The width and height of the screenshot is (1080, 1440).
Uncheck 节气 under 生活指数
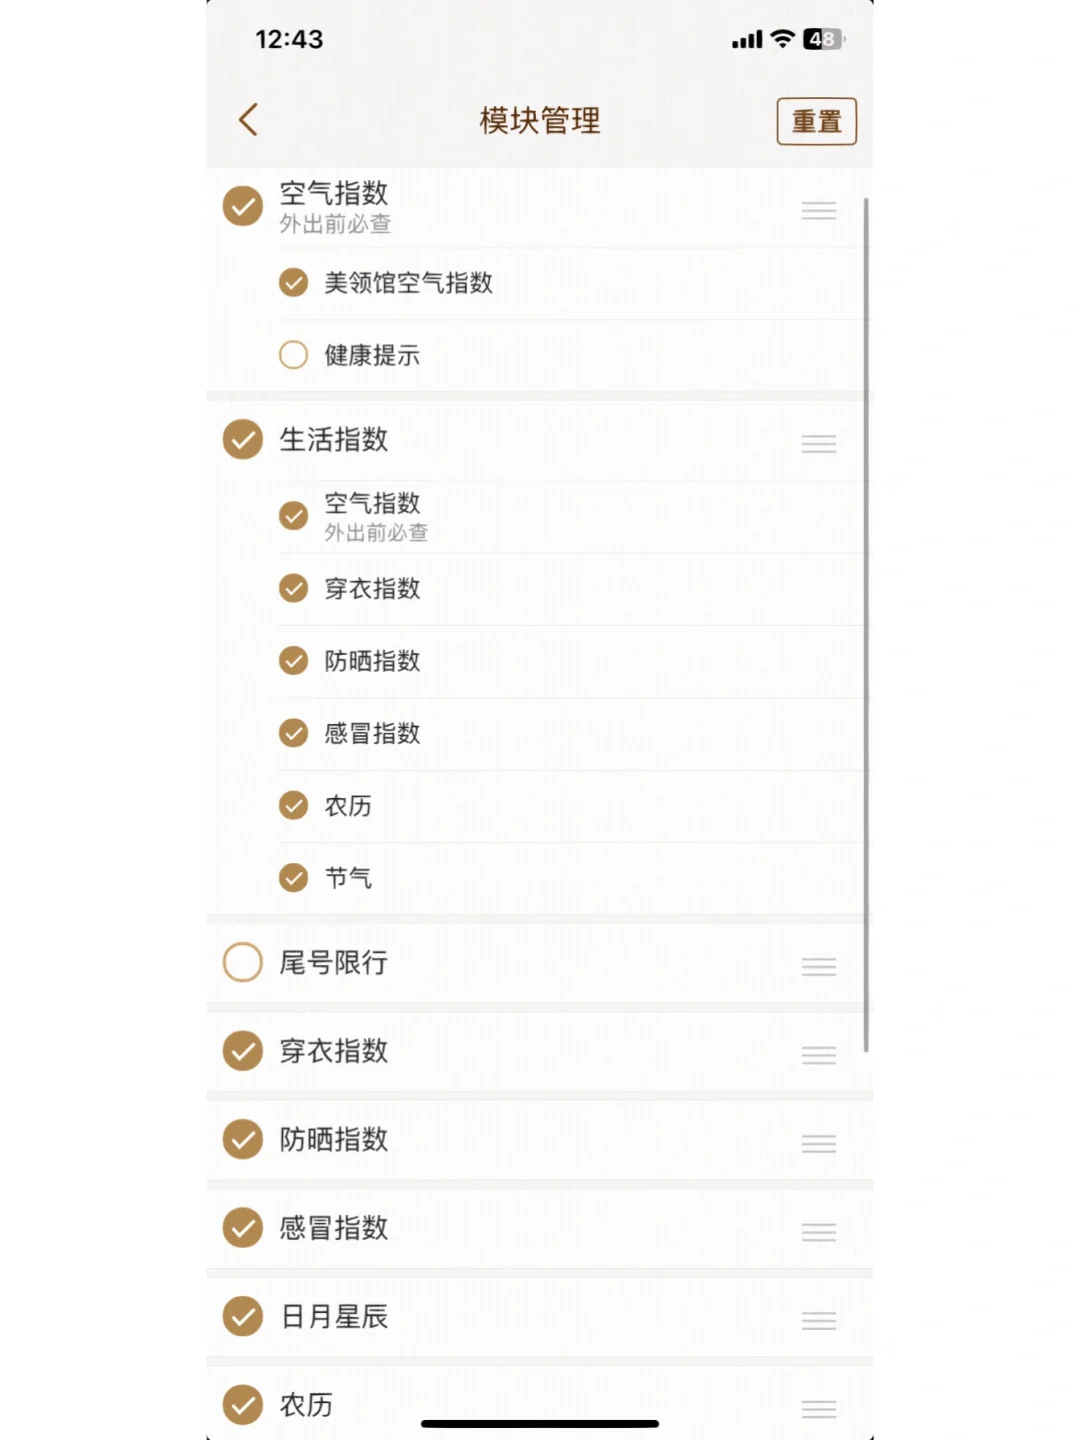[293, 878]
